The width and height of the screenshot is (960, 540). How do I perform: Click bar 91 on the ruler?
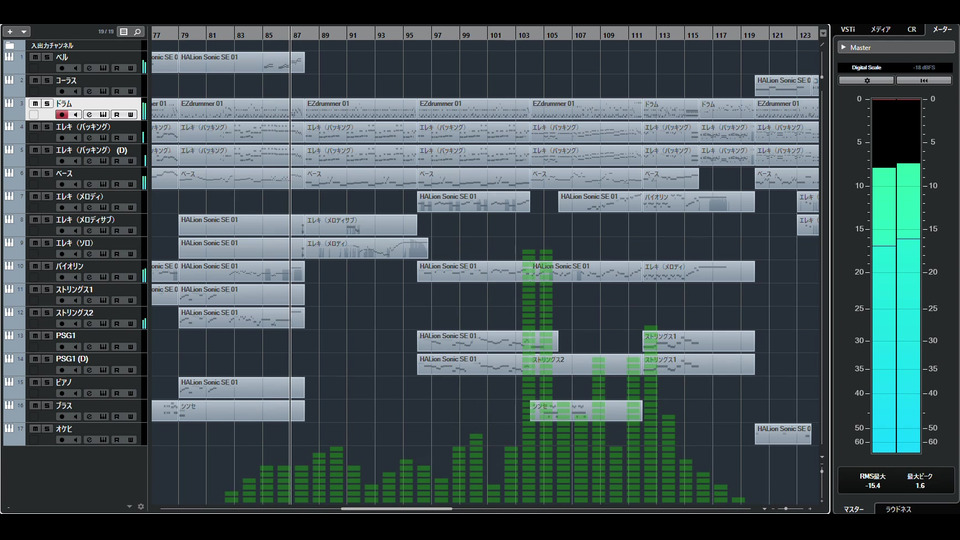pos(353,35)
